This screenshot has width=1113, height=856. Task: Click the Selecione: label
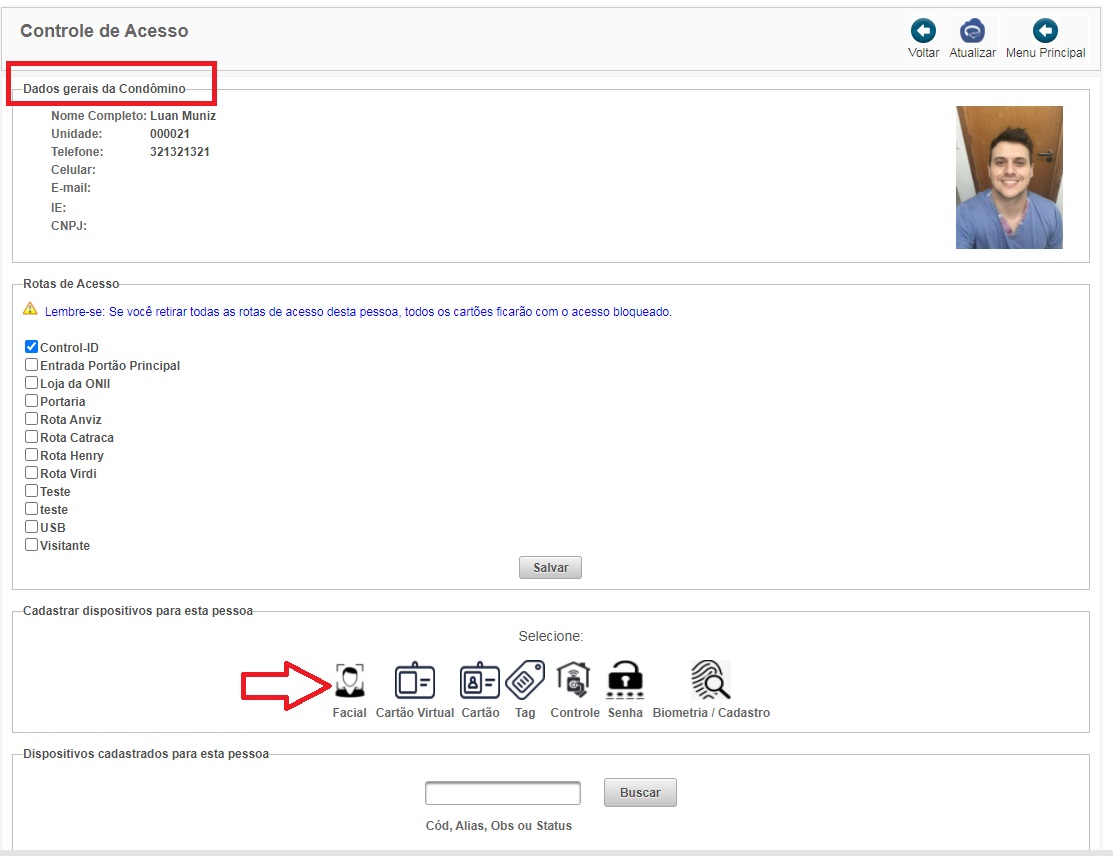(551, 636)
